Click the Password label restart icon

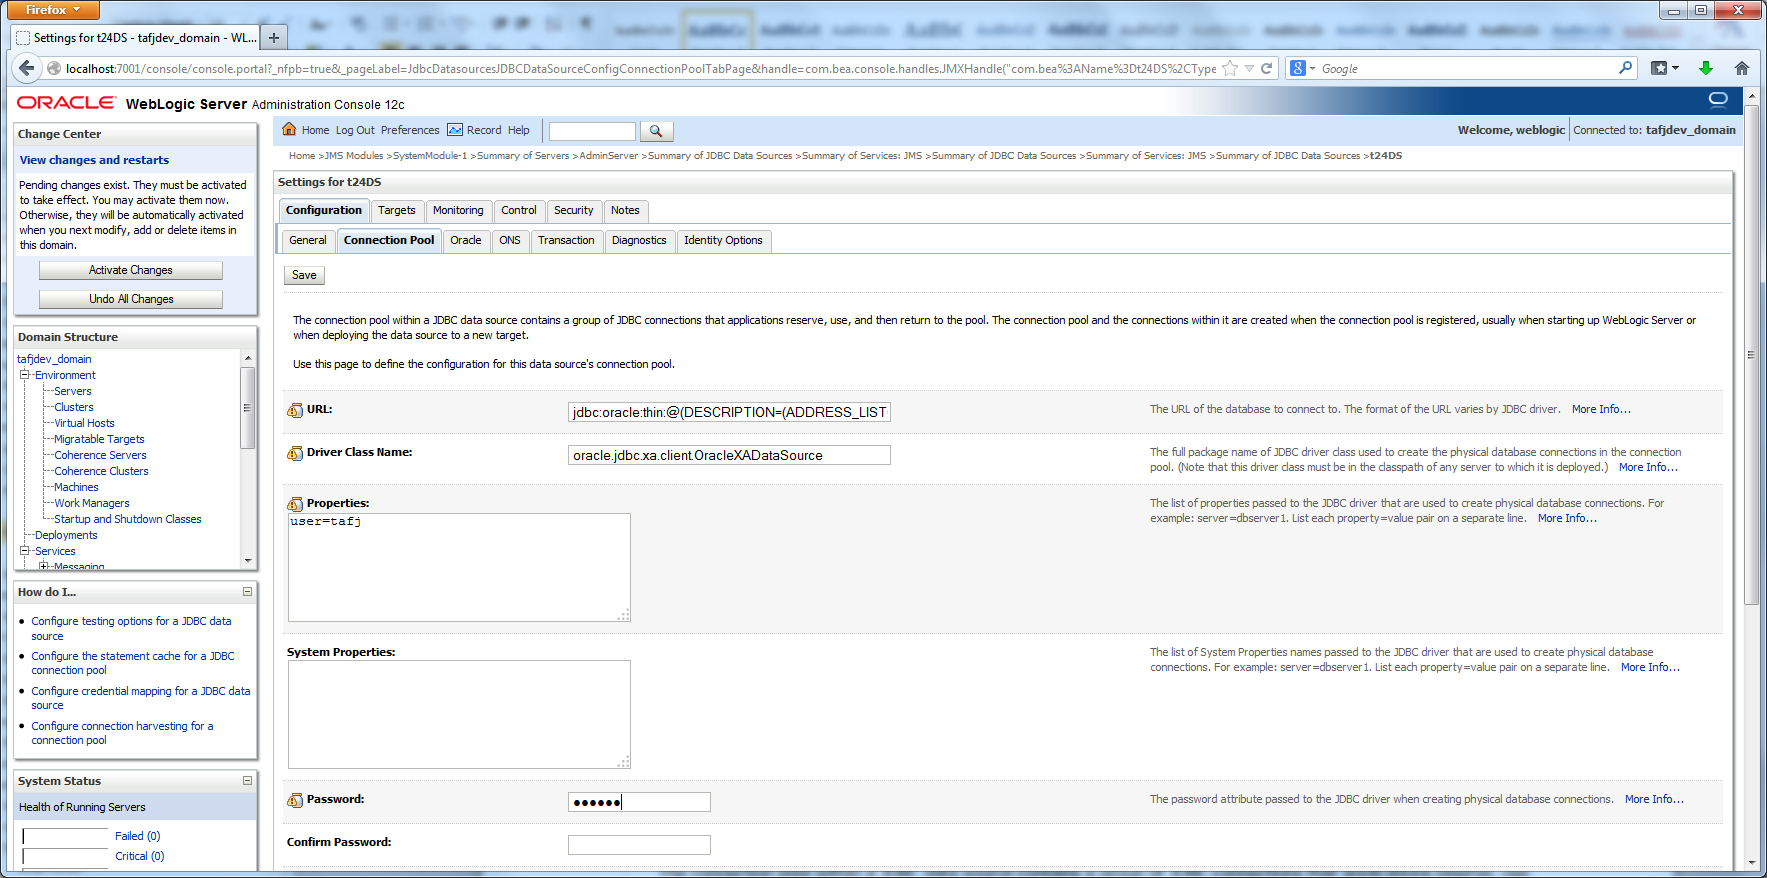[x=295, y=800]
